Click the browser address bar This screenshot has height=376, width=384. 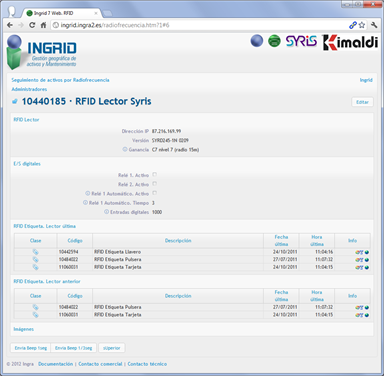200,25
